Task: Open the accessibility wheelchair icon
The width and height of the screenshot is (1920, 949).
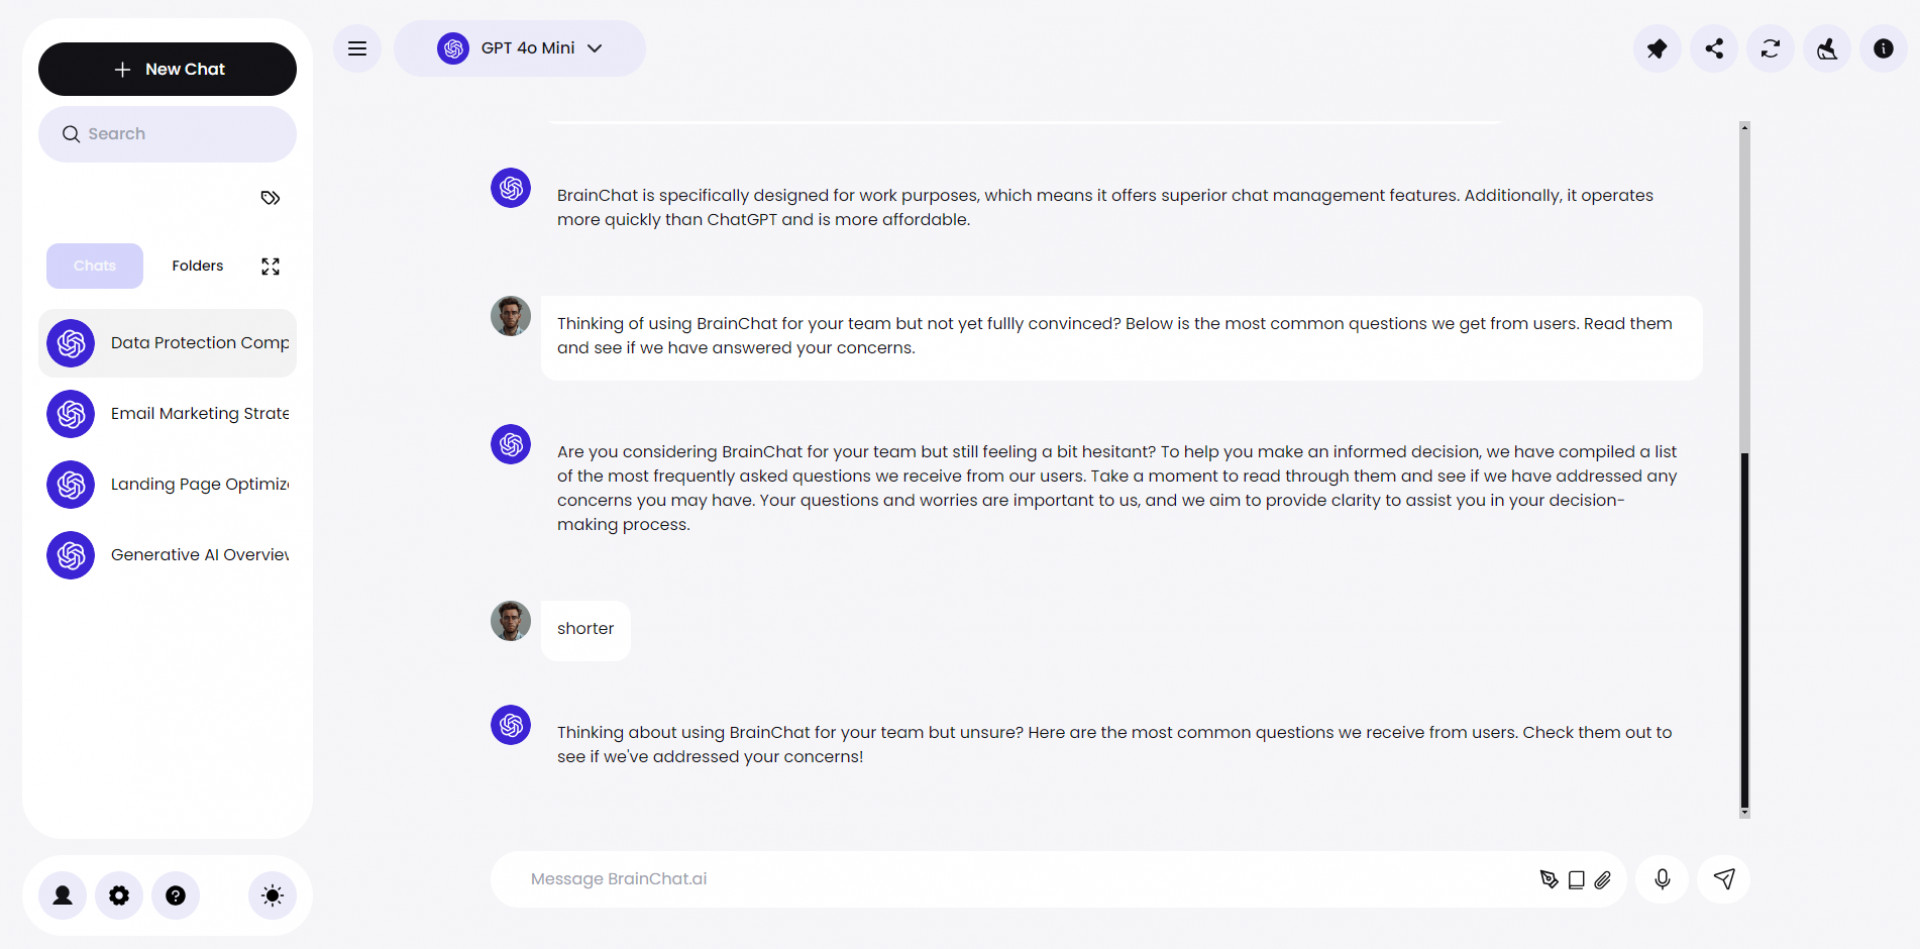Action: (1827, 48)
